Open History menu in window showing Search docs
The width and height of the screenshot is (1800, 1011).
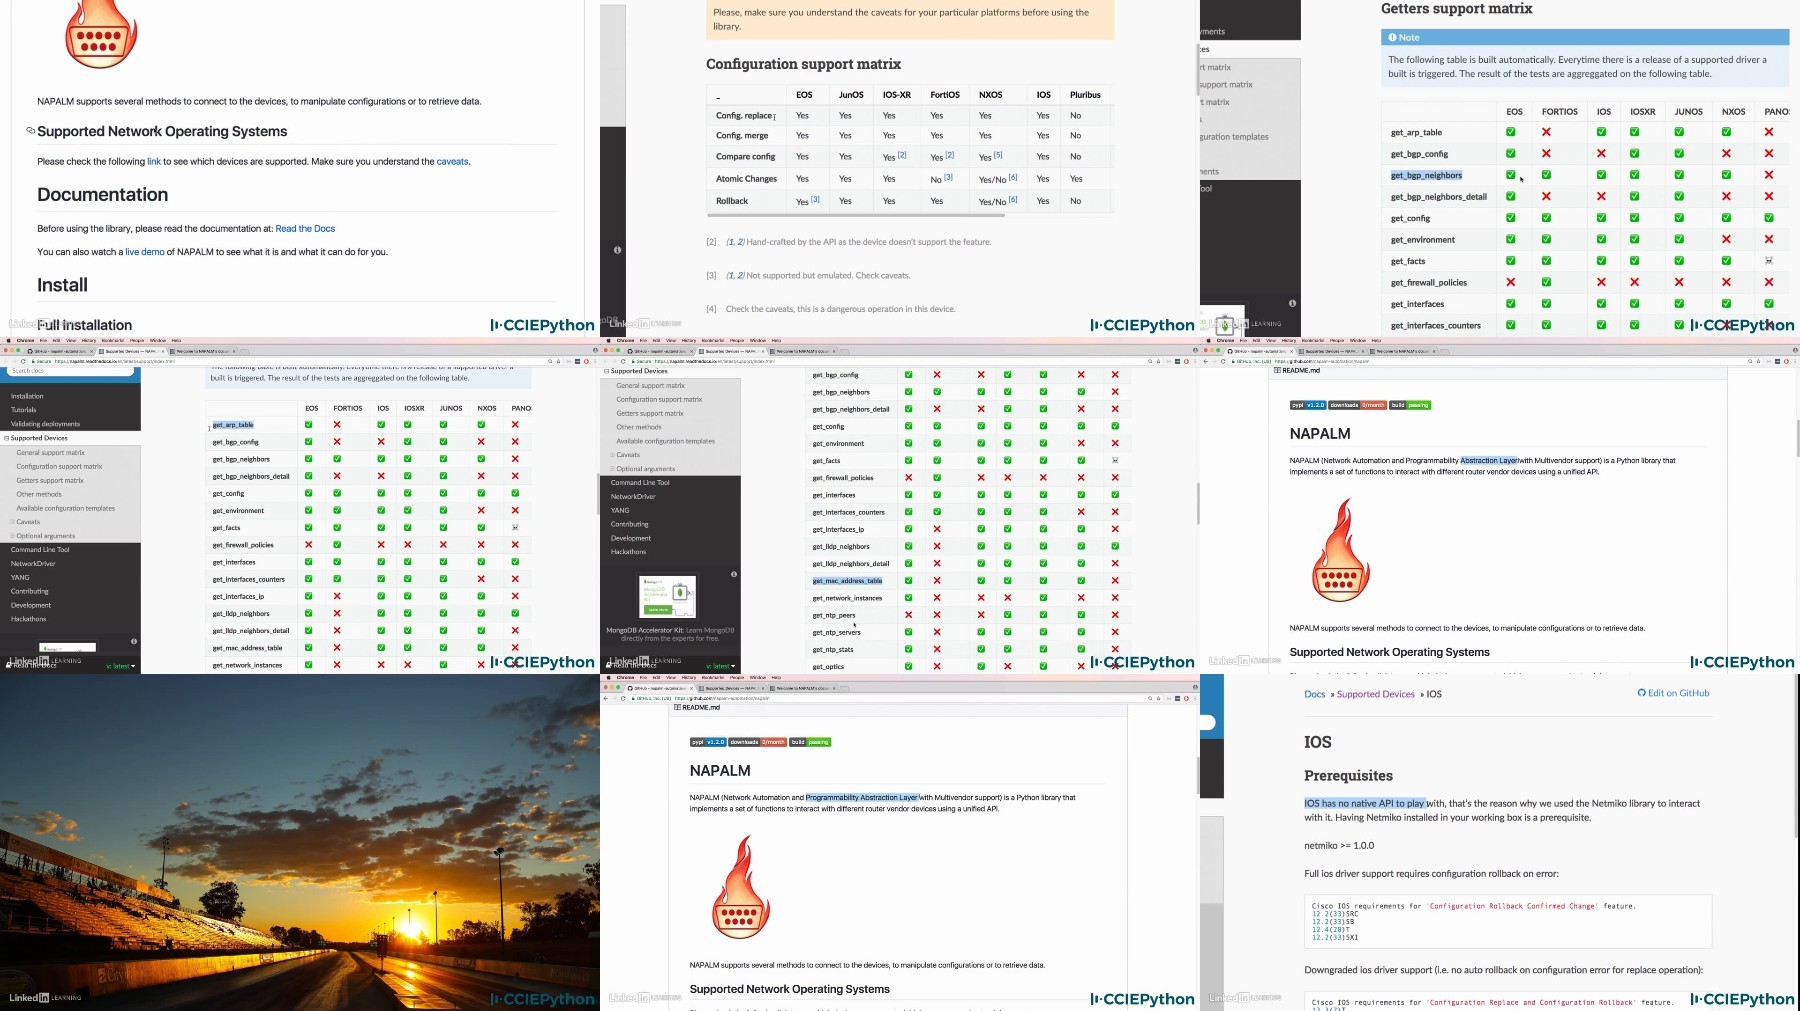pos(89,341)
